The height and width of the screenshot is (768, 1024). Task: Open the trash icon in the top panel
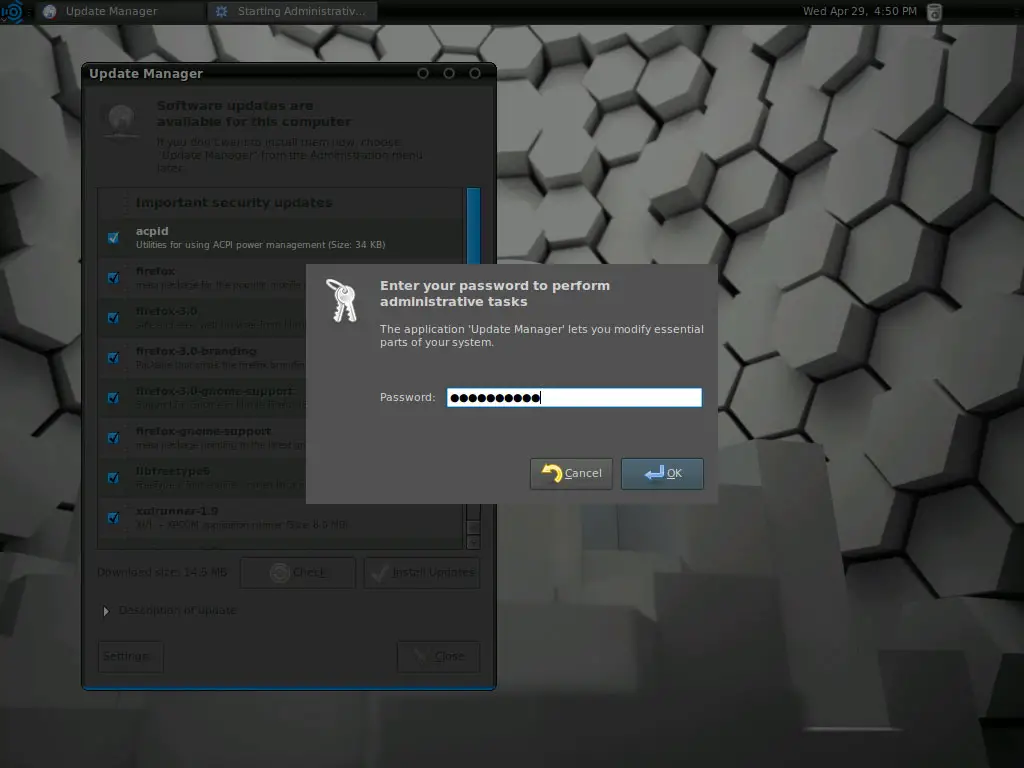tap(935, 12)
